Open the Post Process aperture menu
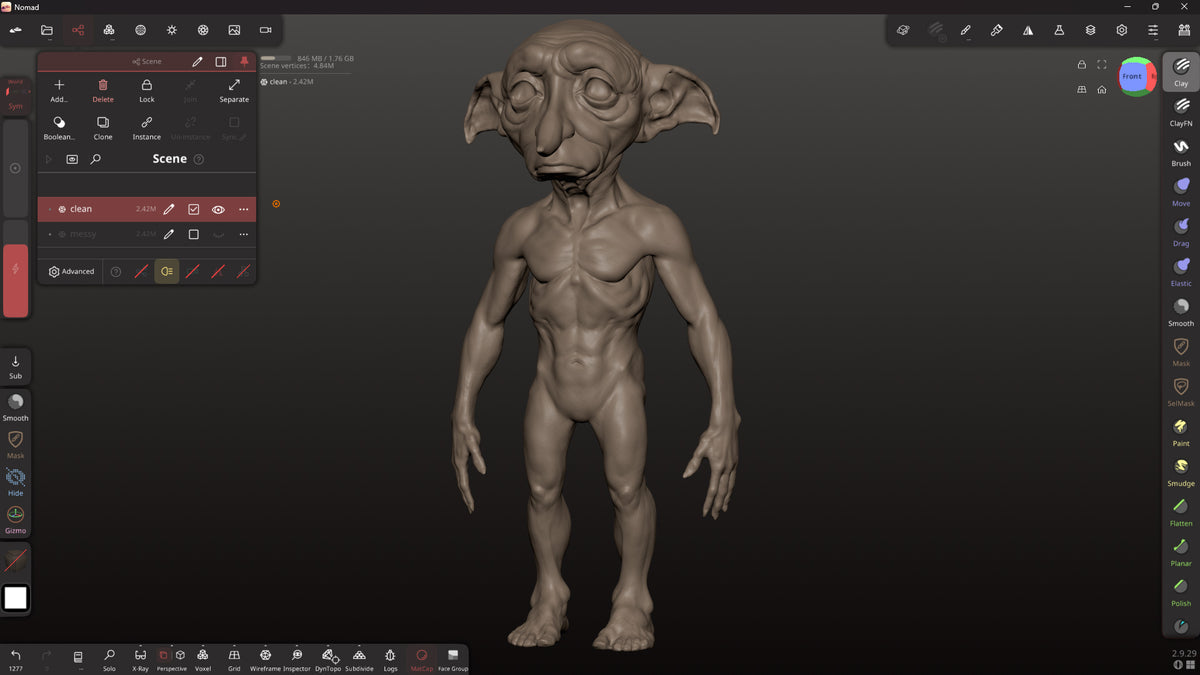 coord(203,30)
